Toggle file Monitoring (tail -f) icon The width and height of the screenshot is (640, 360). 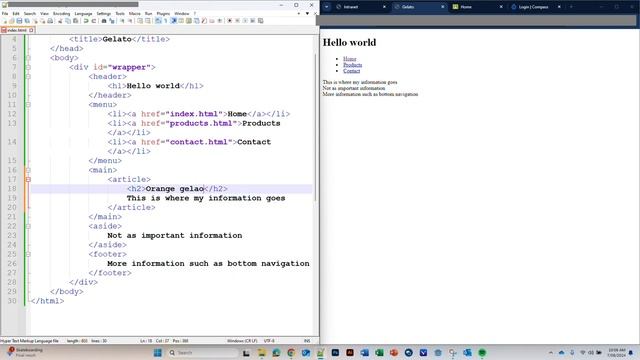[220, 21]
